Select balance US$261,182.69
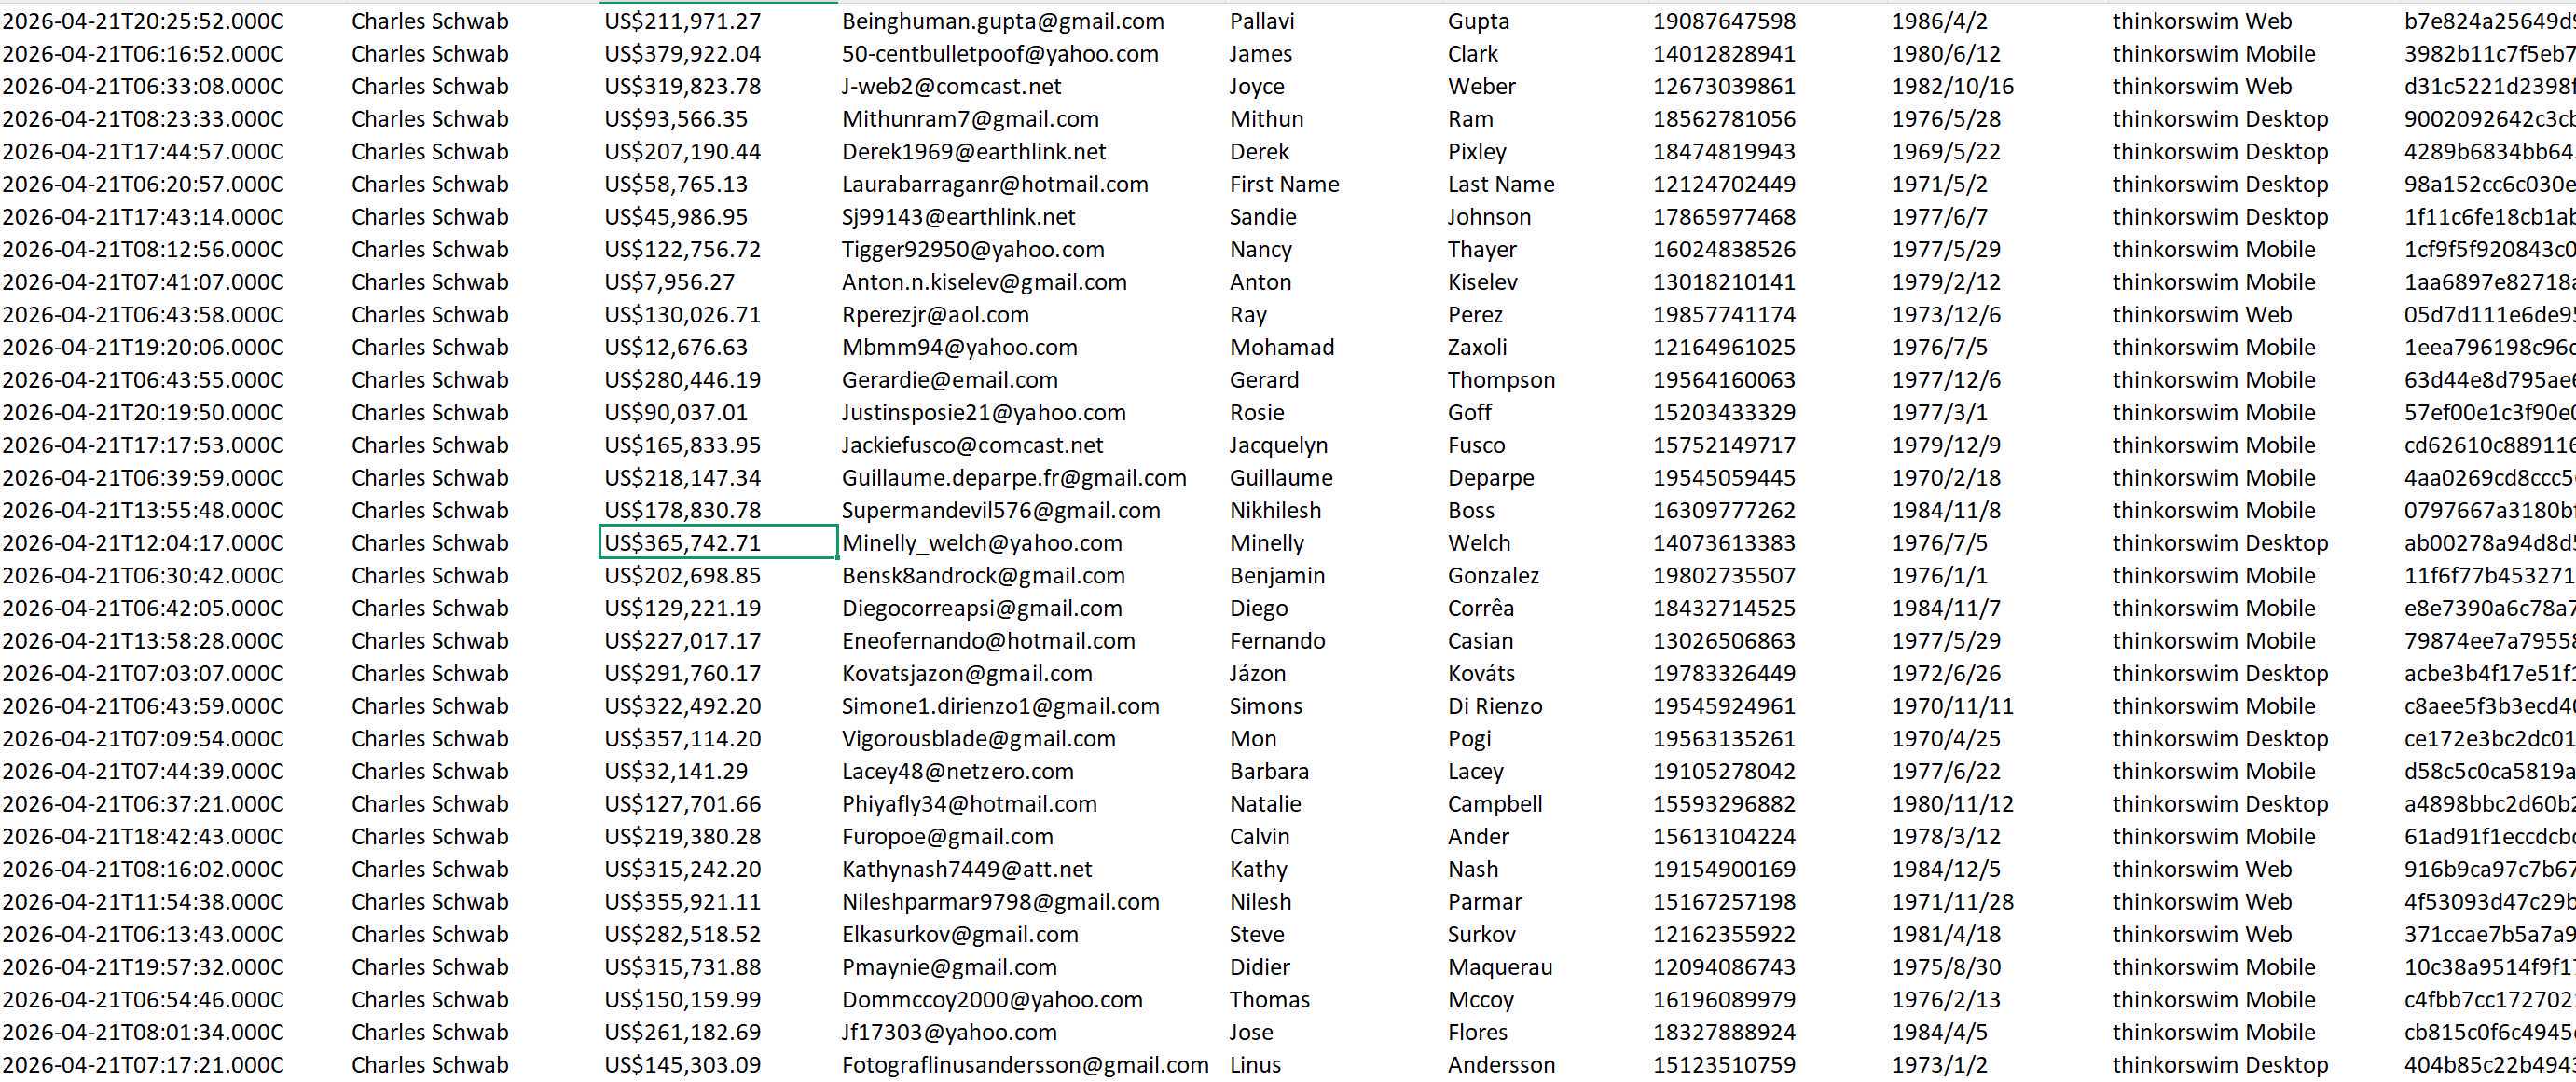This screenshot has width=2576, height=1082. point(683,1032)
